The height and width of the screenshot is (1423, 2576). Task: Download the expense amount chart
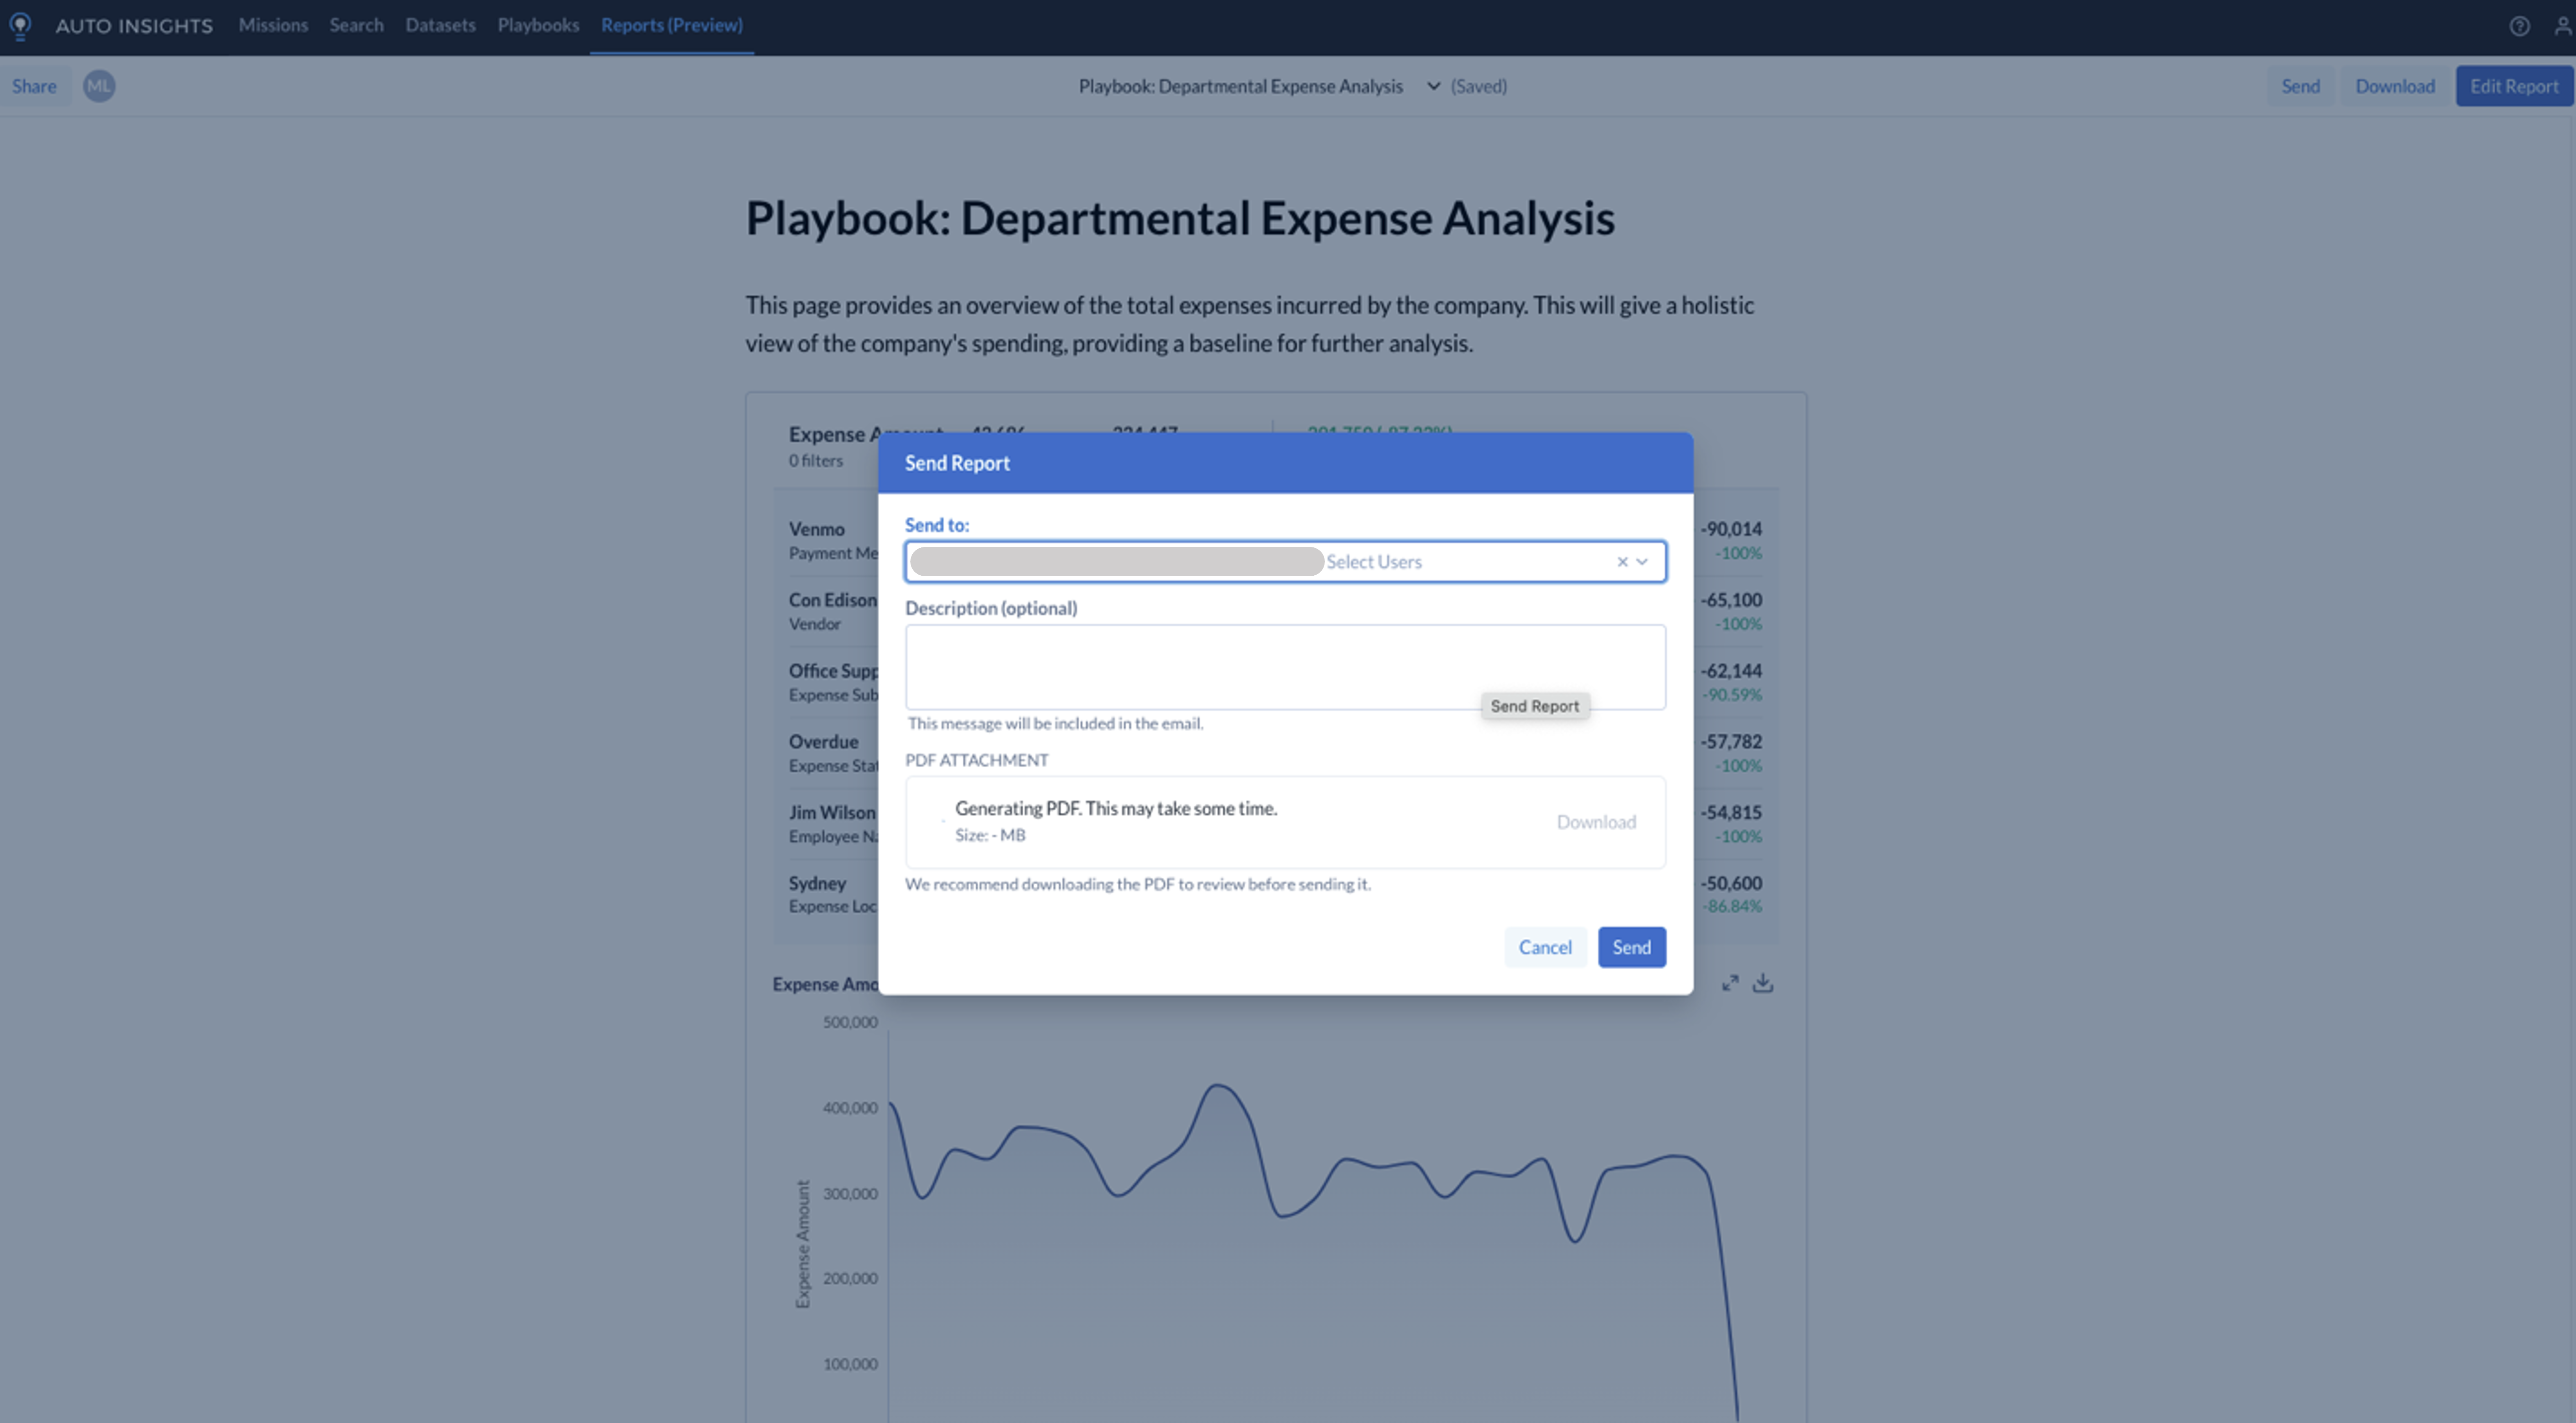[x=1763, y=983]
